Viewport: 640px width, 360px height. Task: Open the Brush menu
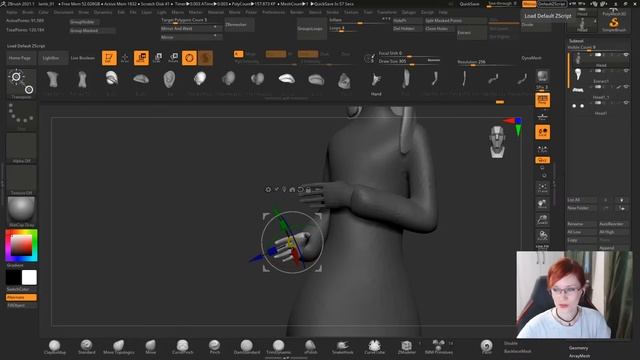coord(28,12)
